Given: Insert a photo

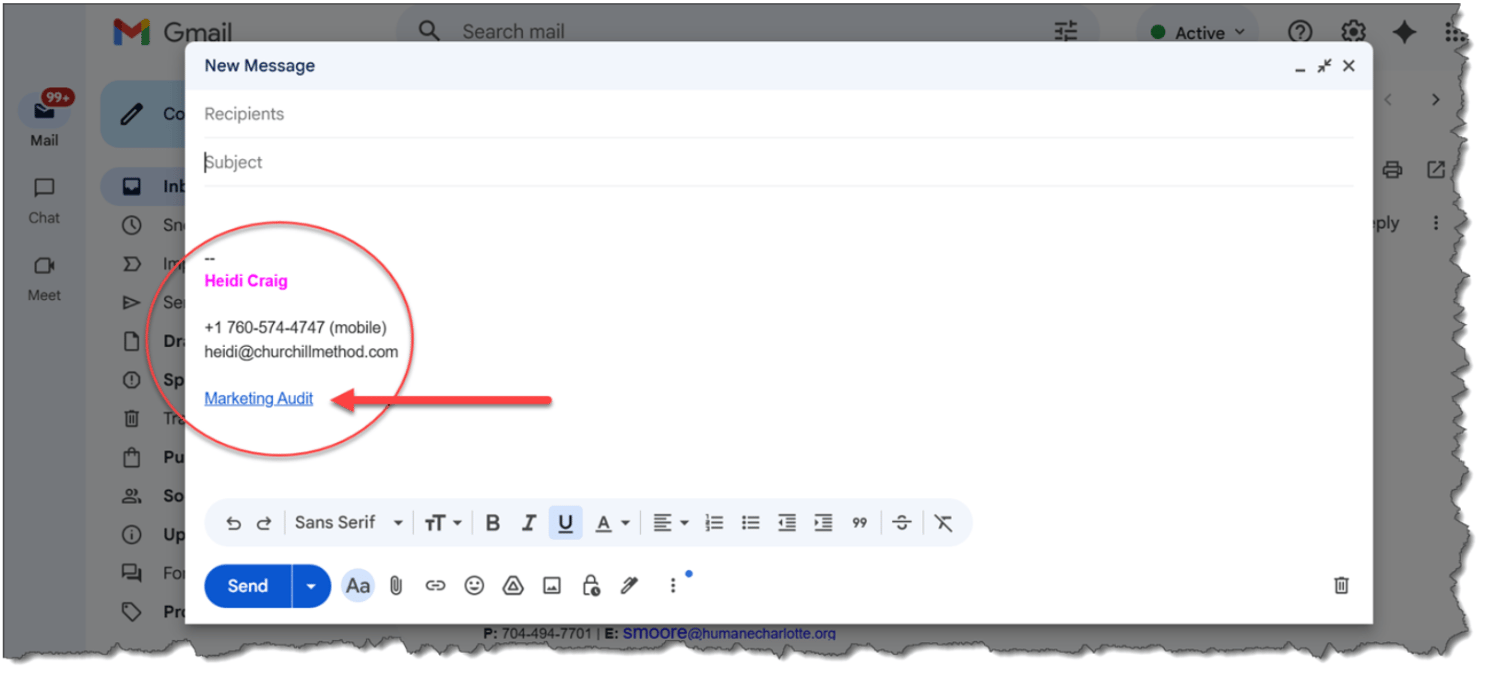Looking at the screenshot, I should [x=552, y=586].
